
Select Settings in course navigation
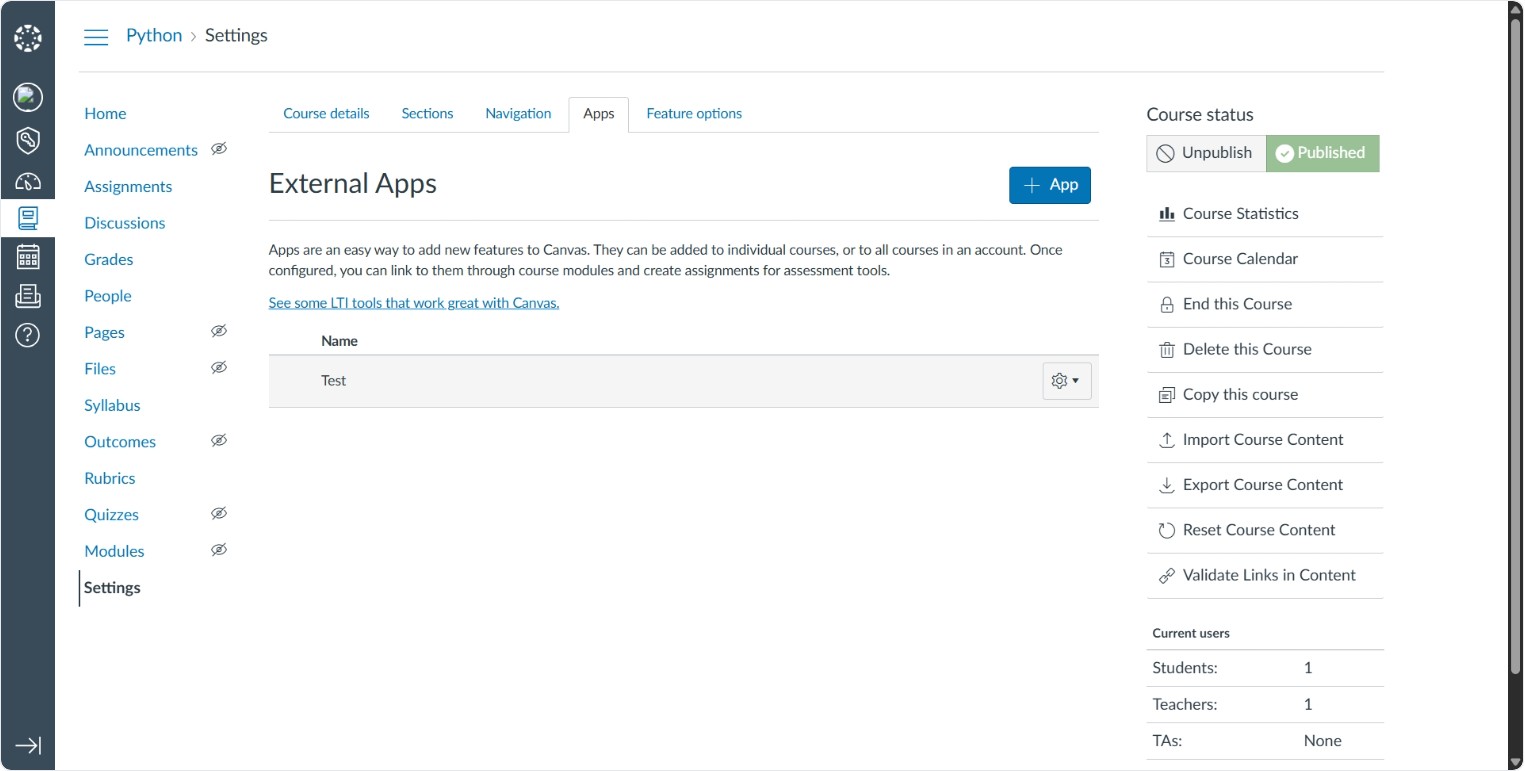click(112, 588)
